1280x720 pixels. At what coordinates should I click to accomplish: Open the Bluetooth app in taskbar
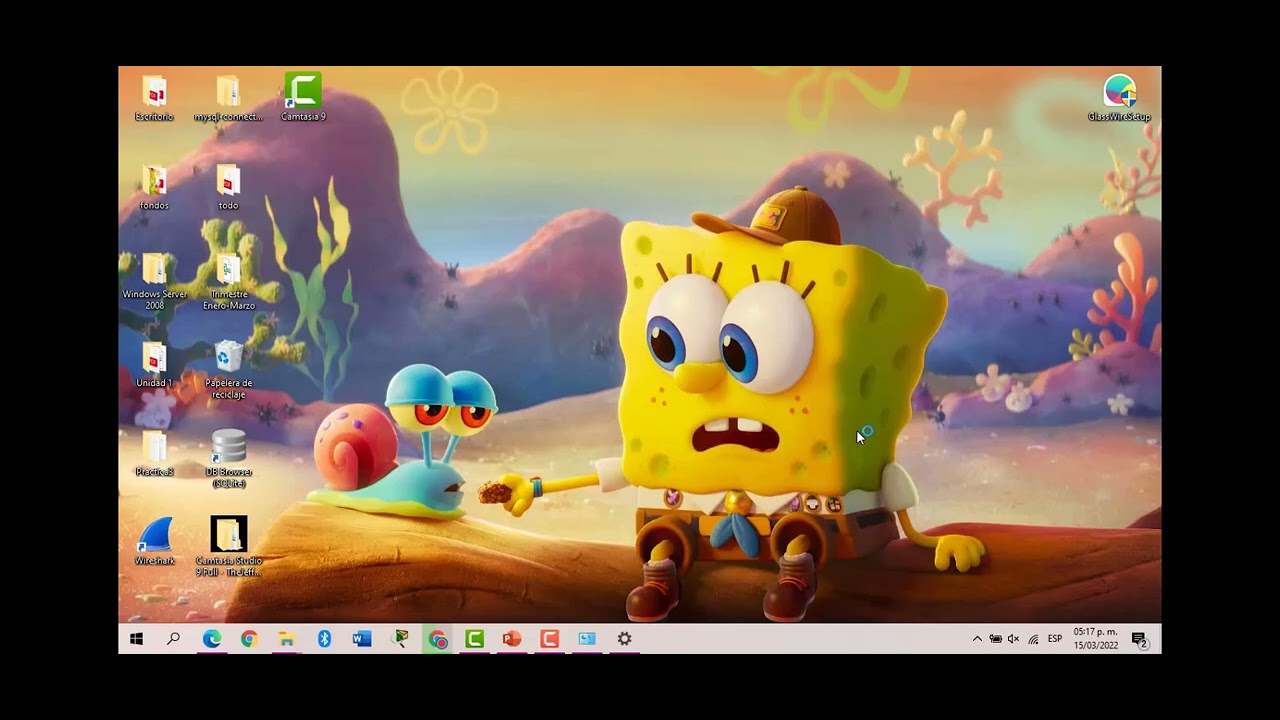324,639
